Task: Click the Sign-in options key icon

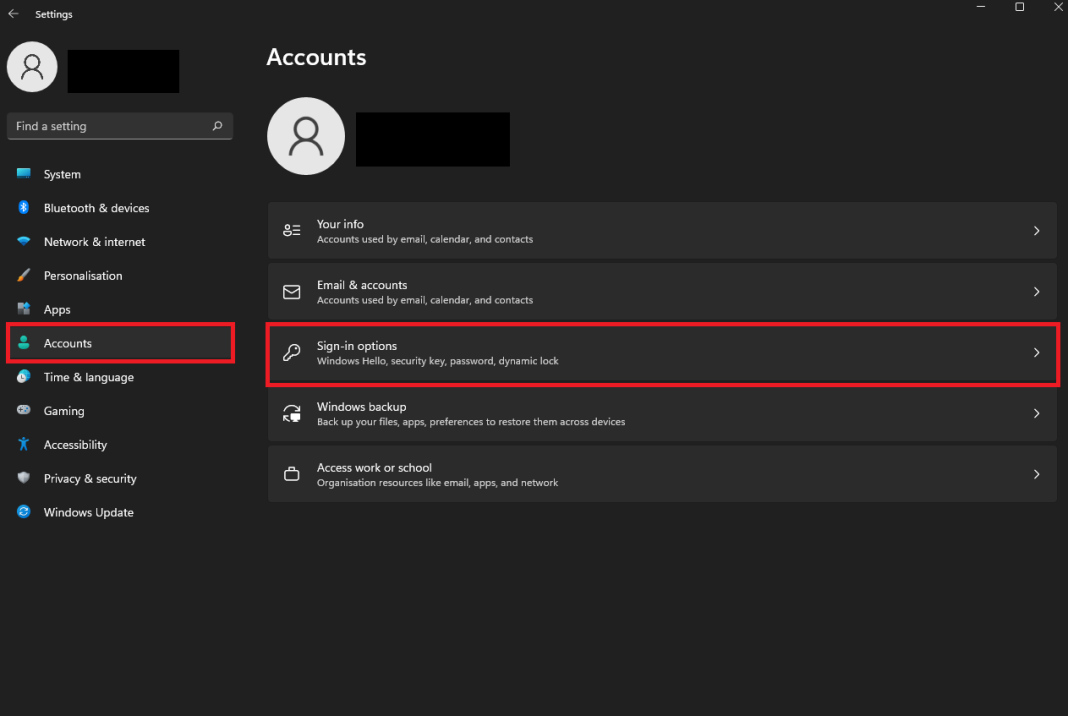Action: click(x=291, y=353)
